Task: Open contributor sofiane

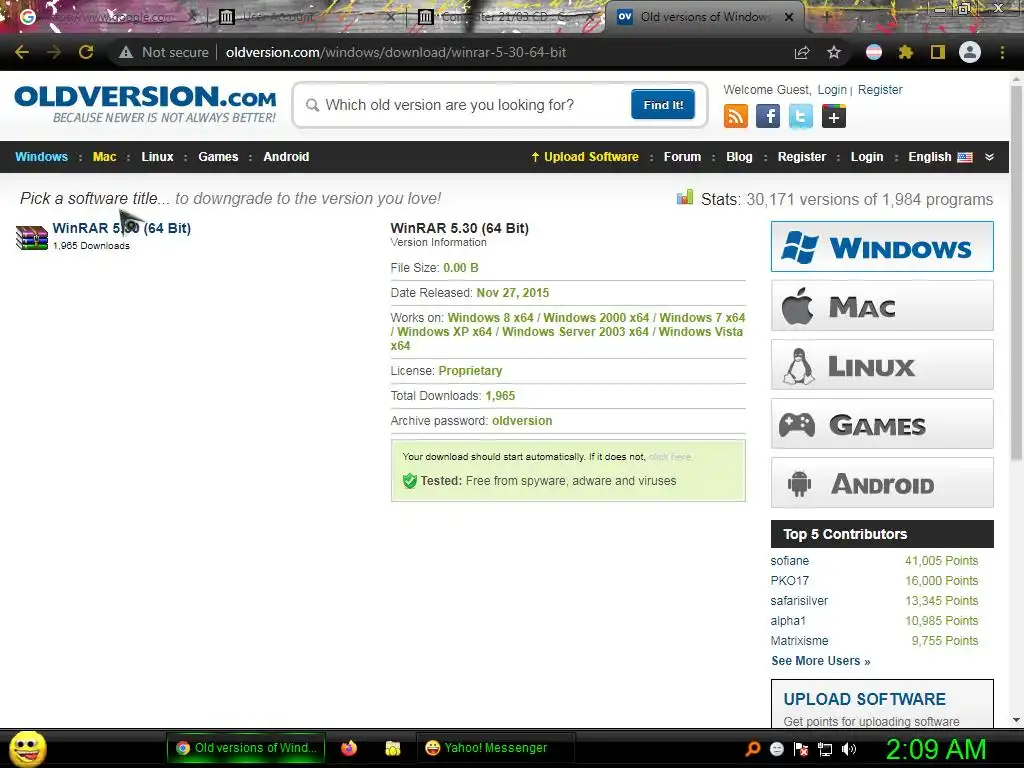Action: coord(790,560)
